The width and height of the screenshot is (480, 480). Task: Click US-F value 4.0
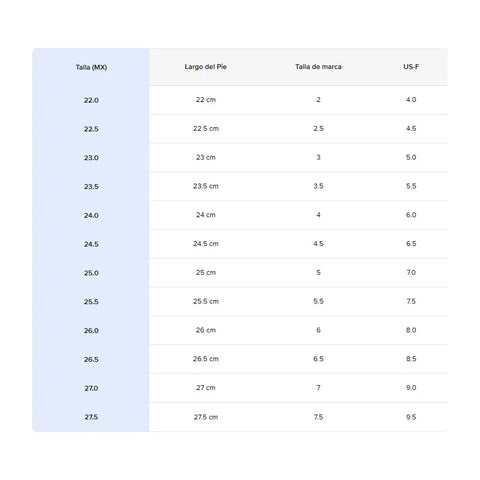coord(411,100)
